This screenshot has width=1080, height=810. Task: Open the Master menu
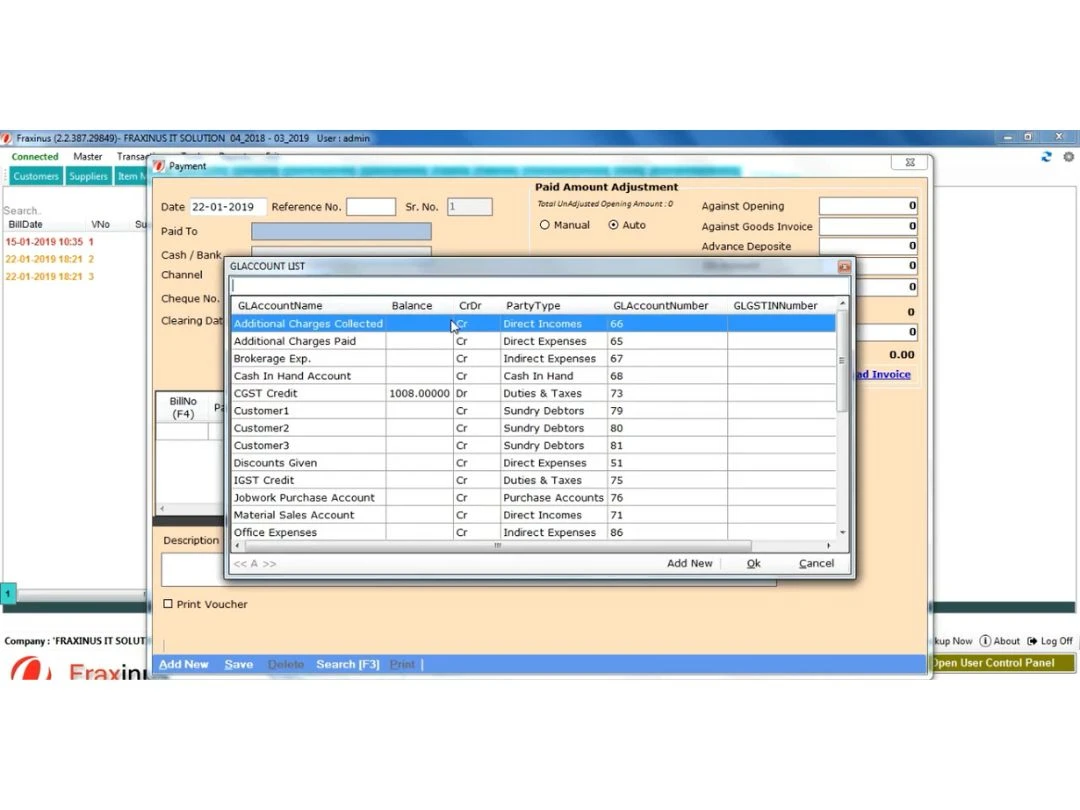(88, 157)
